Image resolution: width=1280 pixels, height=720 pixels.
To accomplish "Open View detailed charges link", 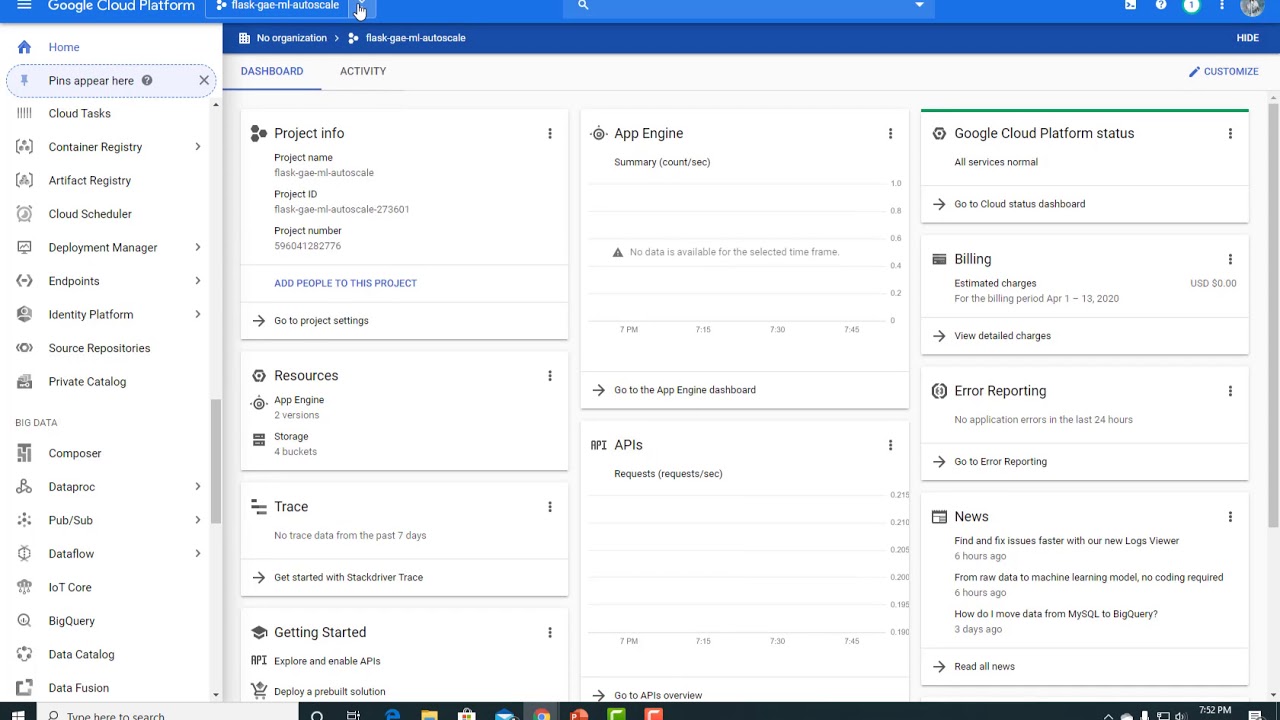I will point(1002,336).
